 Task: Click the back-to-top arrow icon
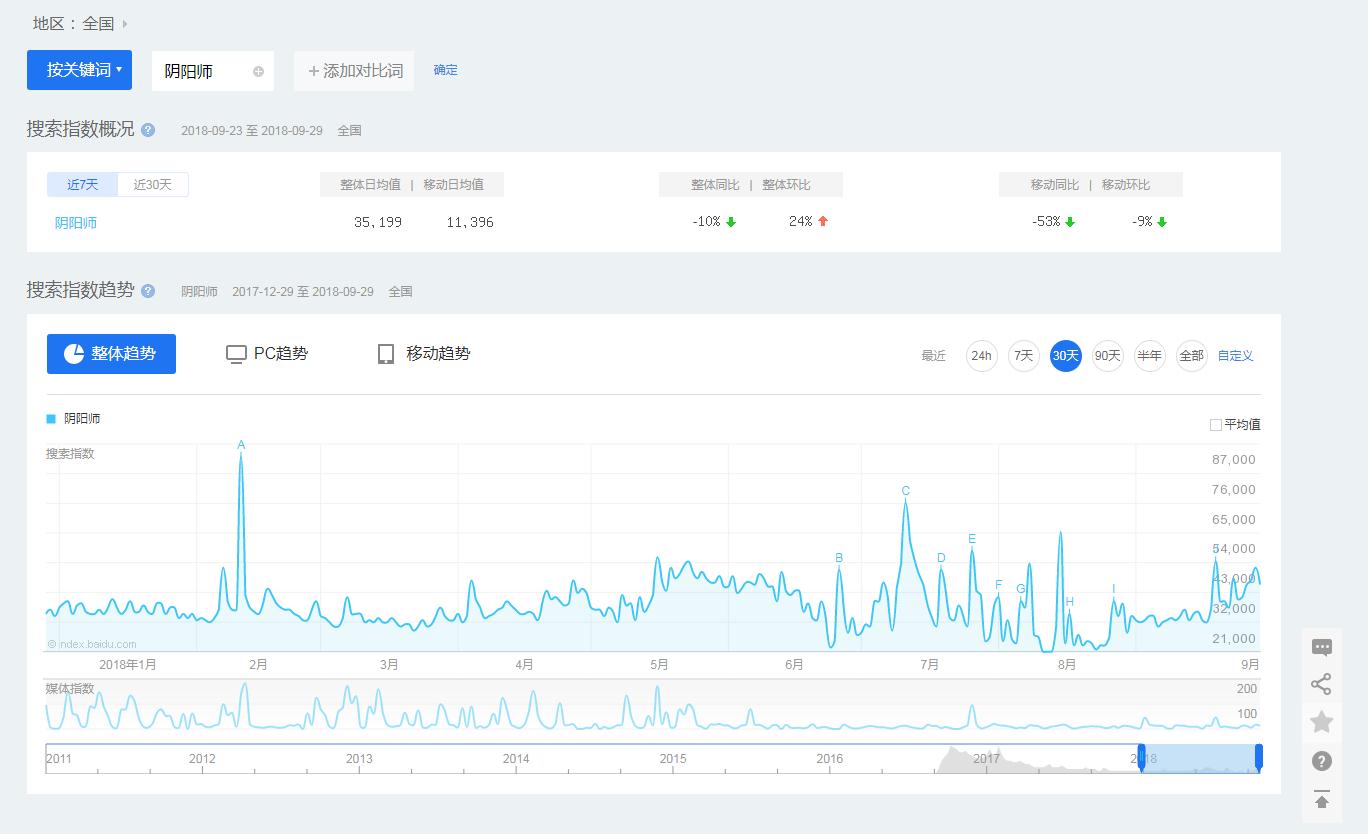[1321, 799]
